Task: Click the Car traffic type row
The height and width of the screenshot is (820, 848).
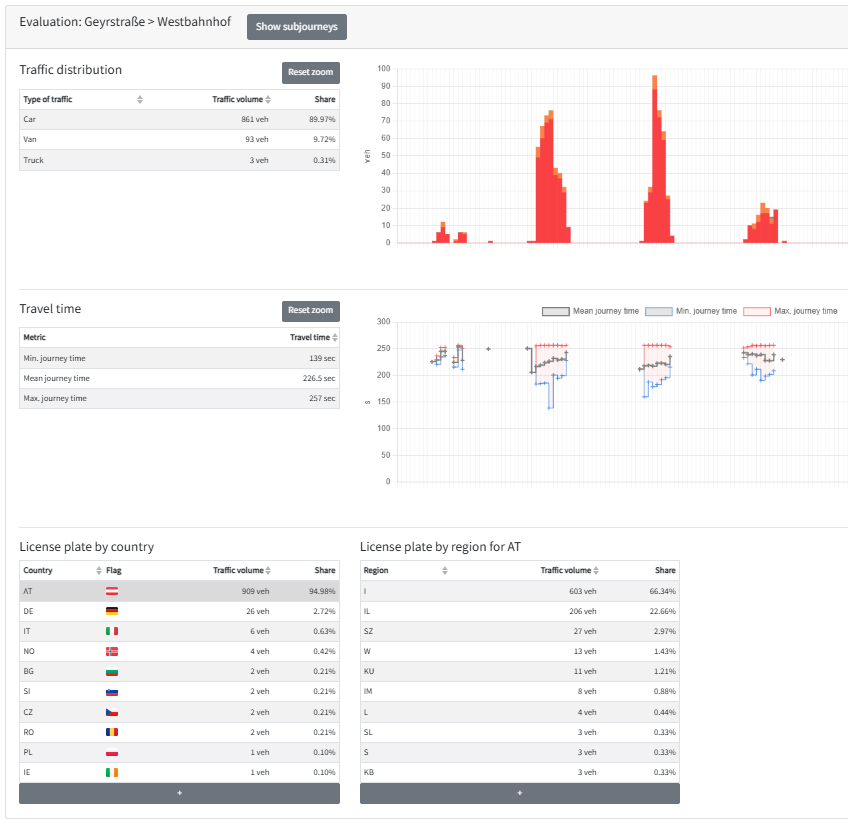Action: pyautogui.click(x=180, y=120)
